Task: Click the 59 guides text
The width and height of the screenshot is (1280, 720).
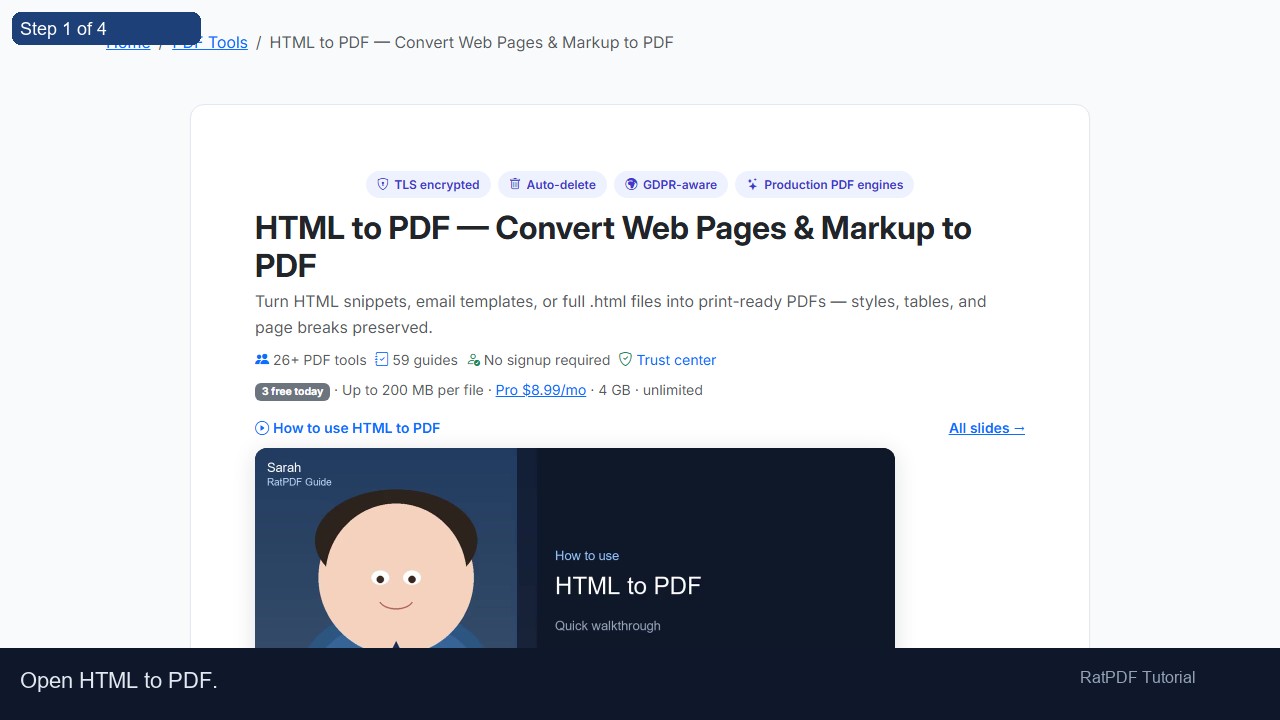Action: click(425, 360)
